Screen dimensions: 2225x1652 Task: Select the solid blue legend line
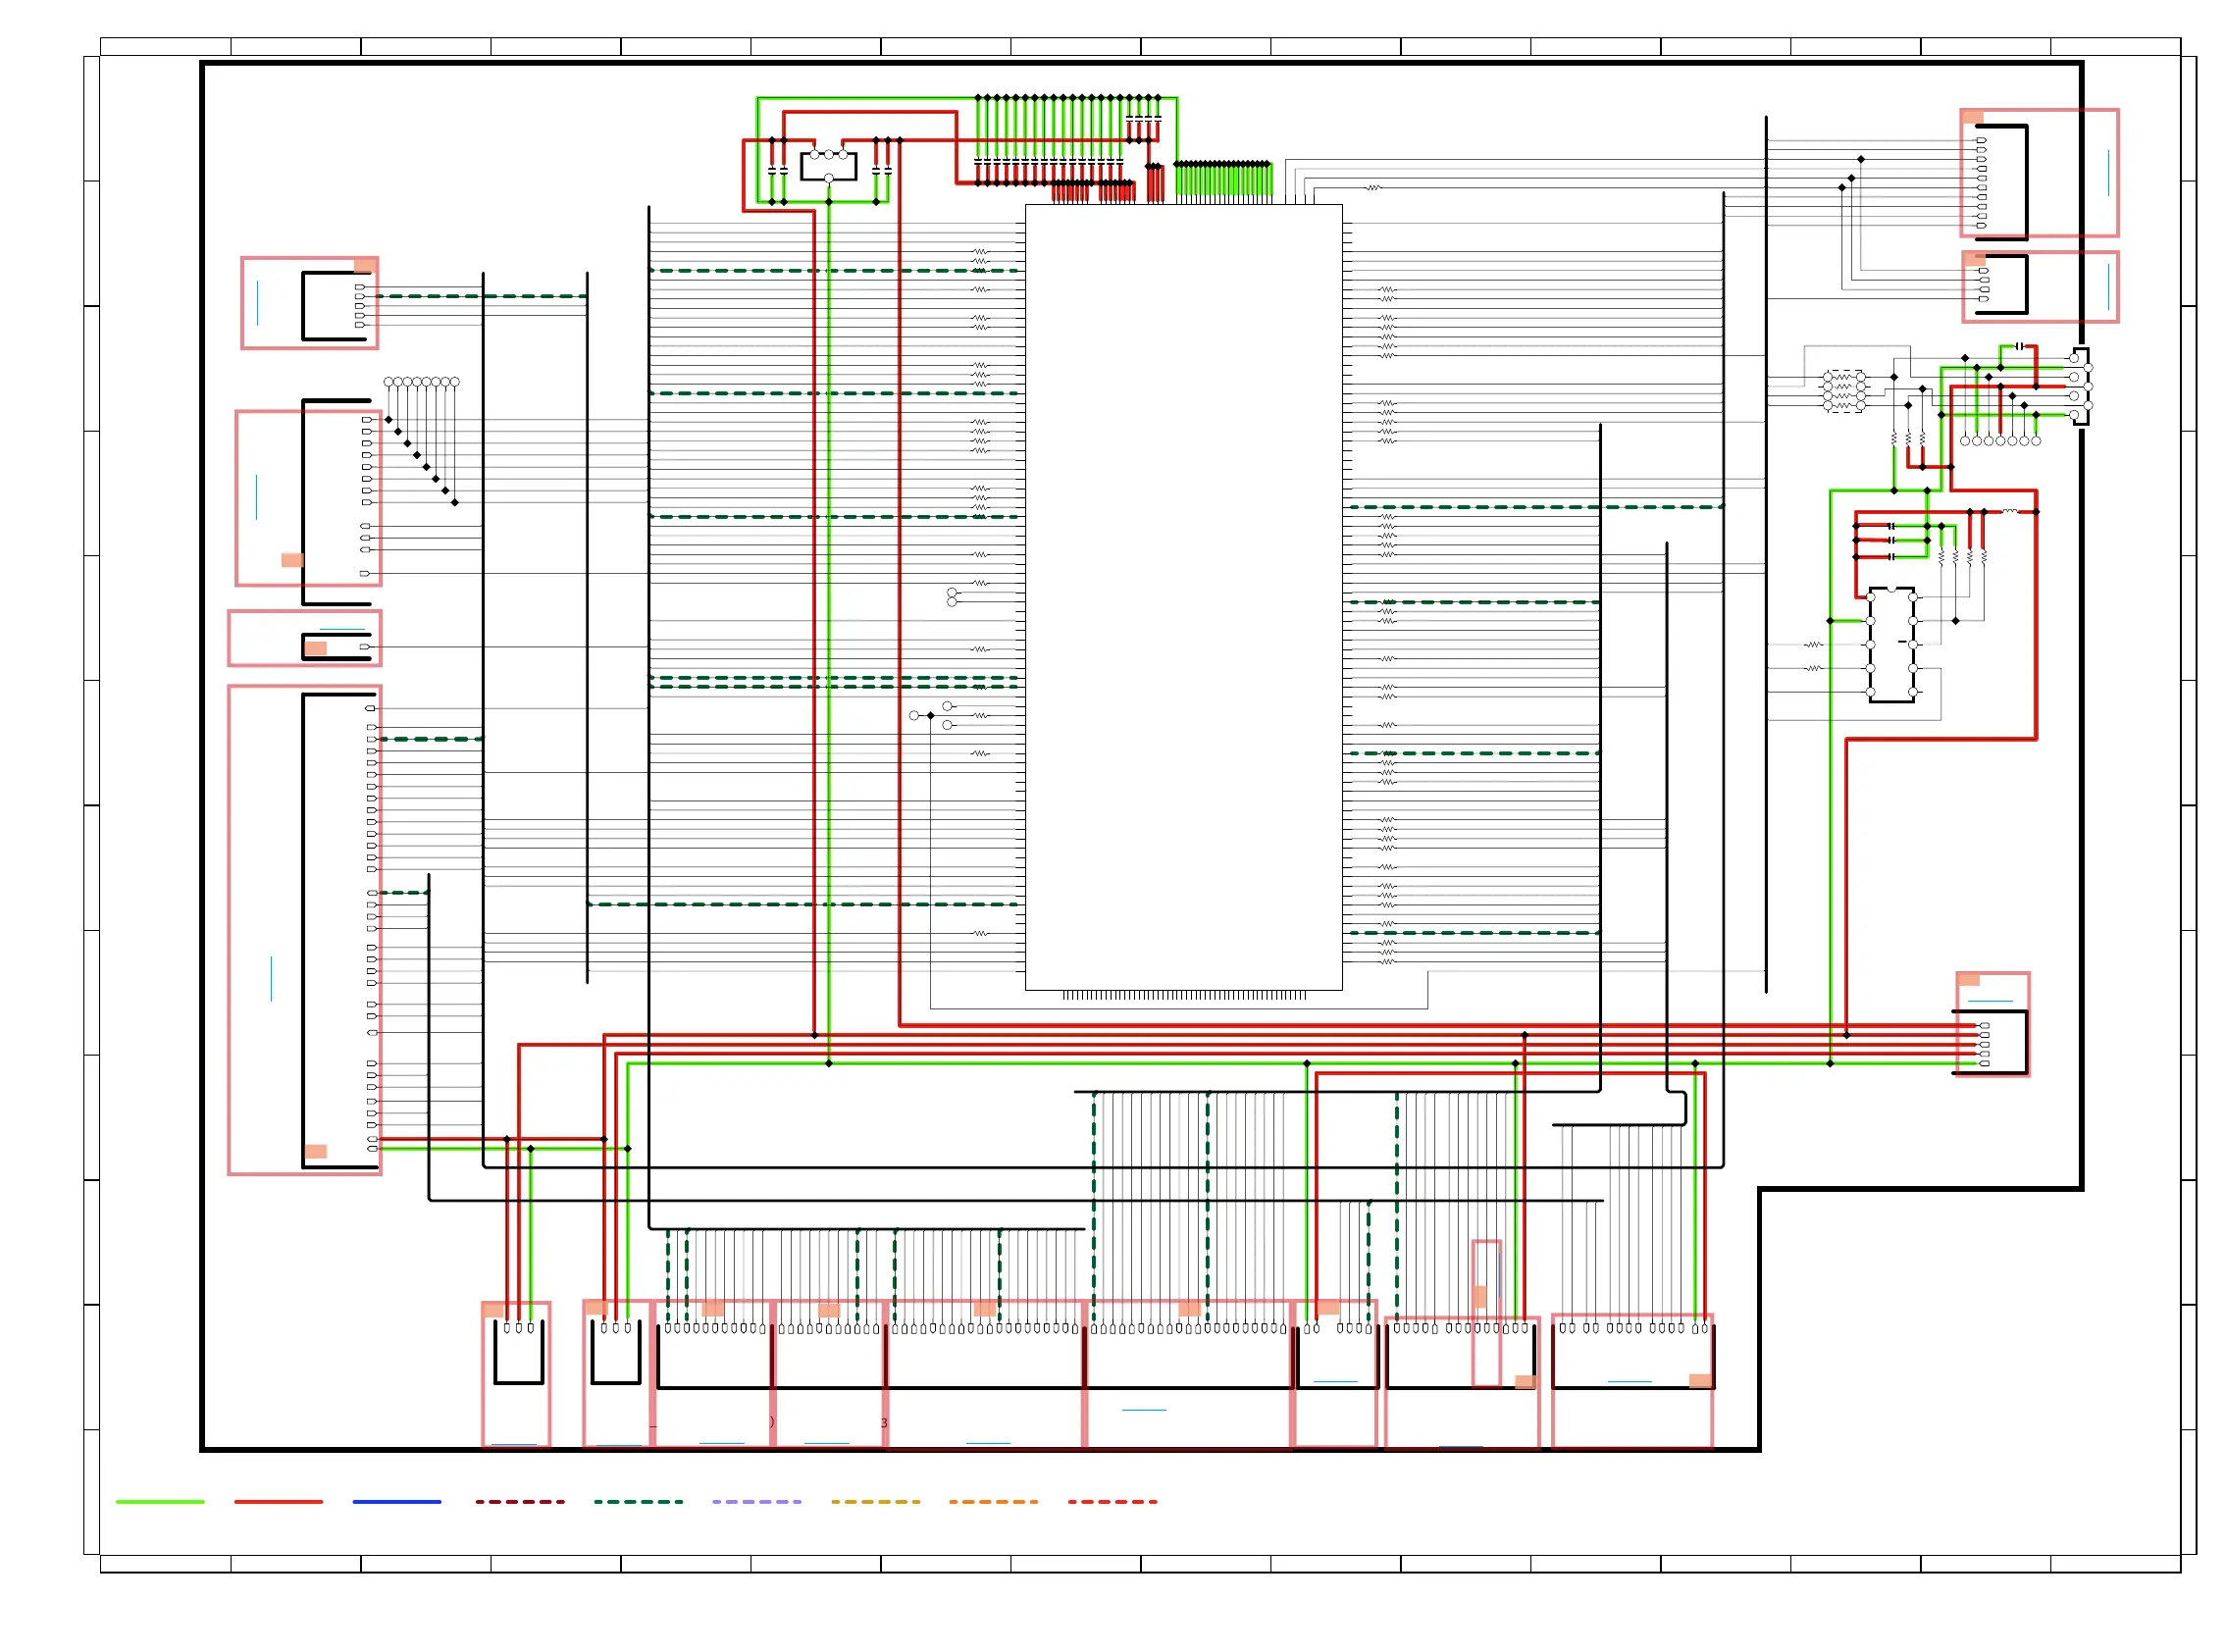click(x=396, y=1501)
